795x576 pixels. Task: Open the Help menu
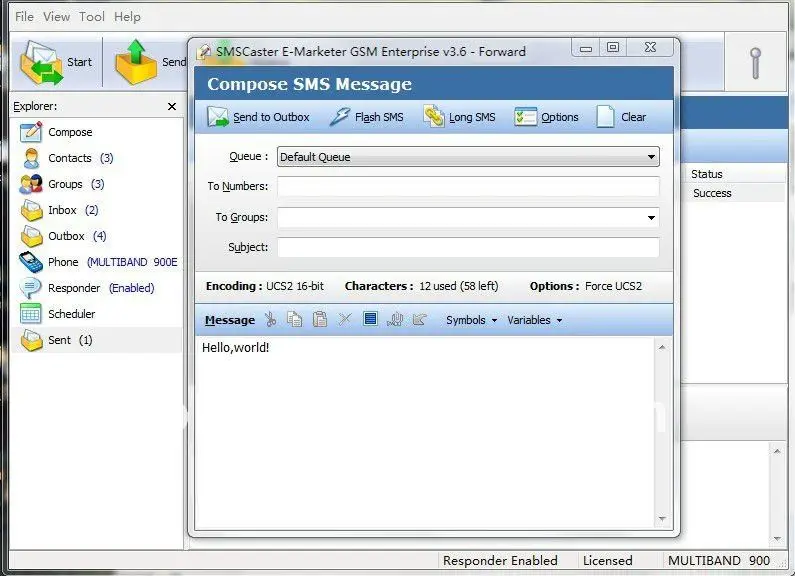[127, 17]
